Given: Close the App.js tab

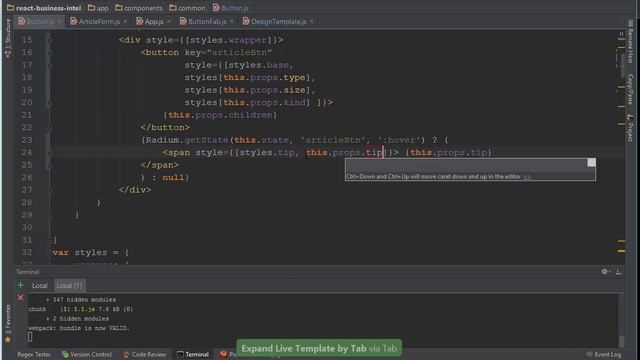Looking at the screenshot, I should tap(169, 21).
